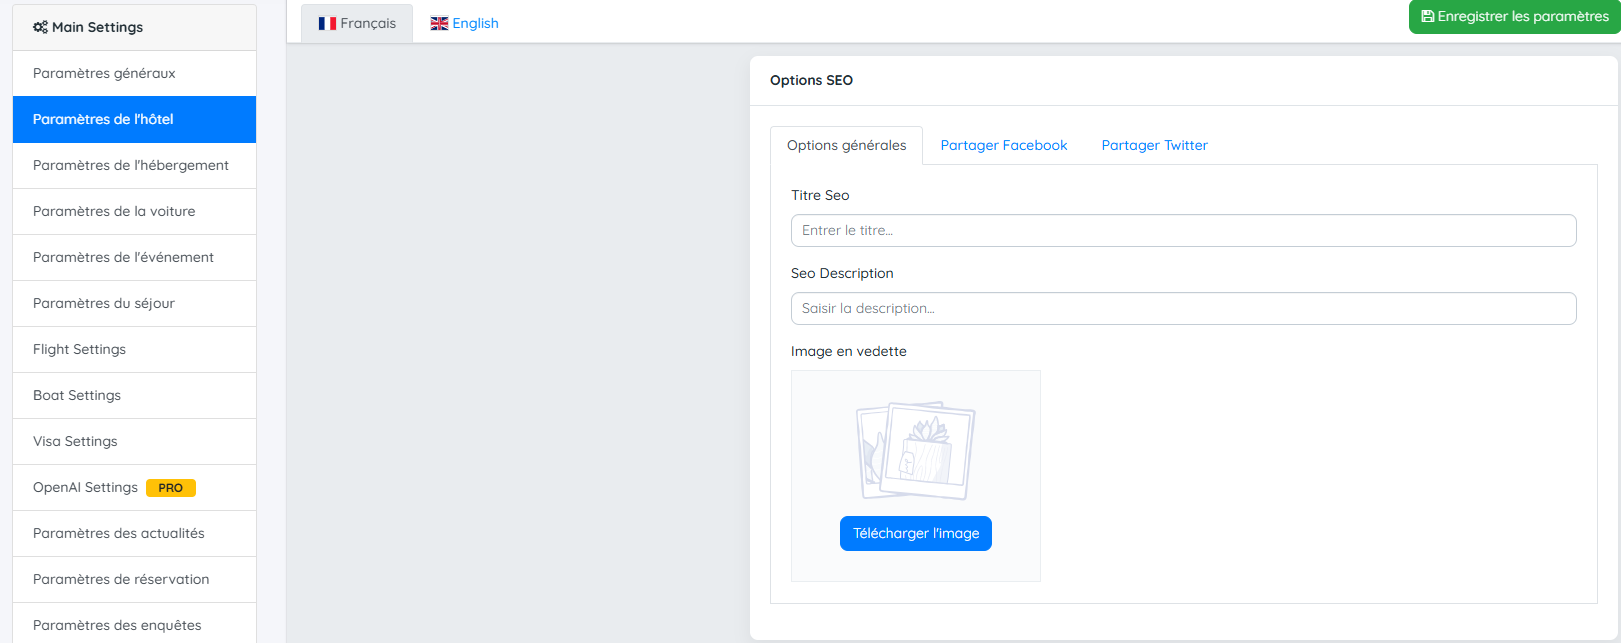
Task: Click the UK flag icon
Action: point(439,23)
